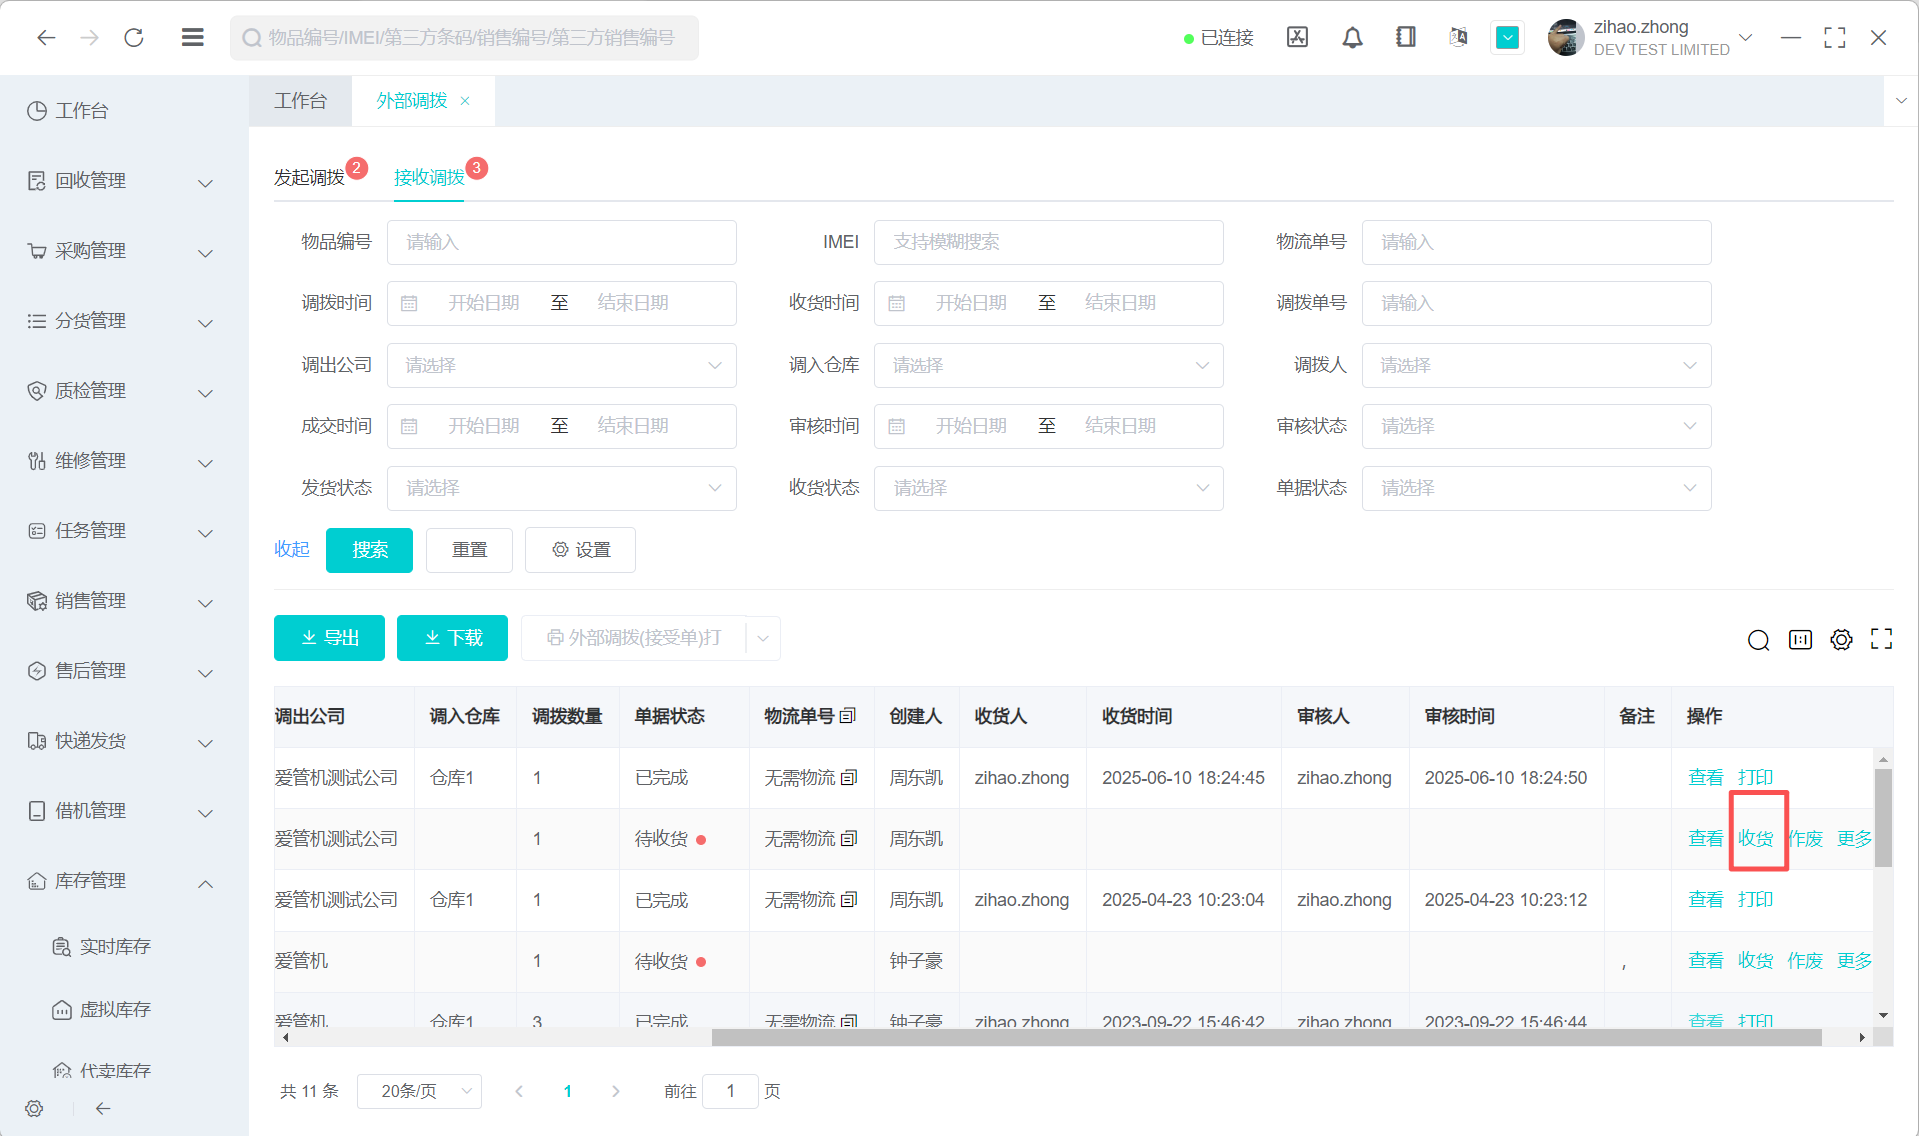
Task: Click the table density icon
Action: [1800, 640]
